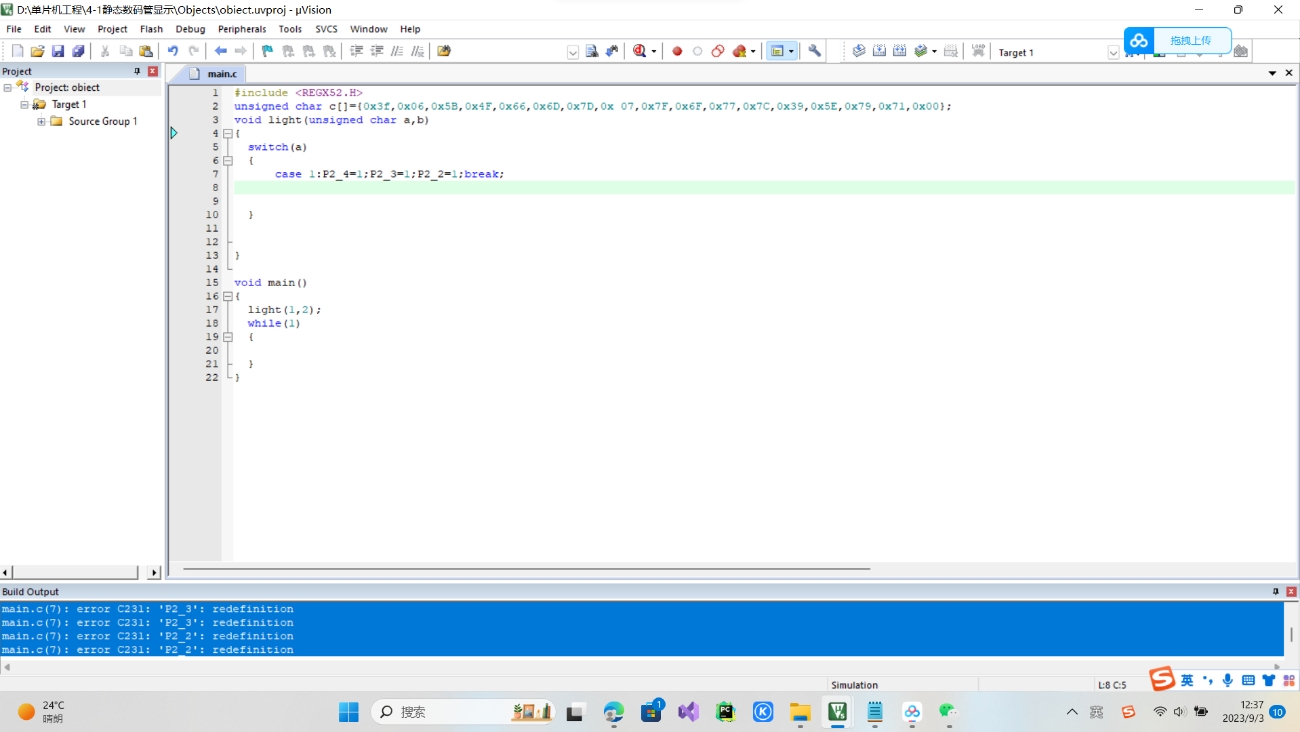This screenshot has width=1300, height=732.
Task: Show hidden system tray icons chevron
Action: (1072, 712)
